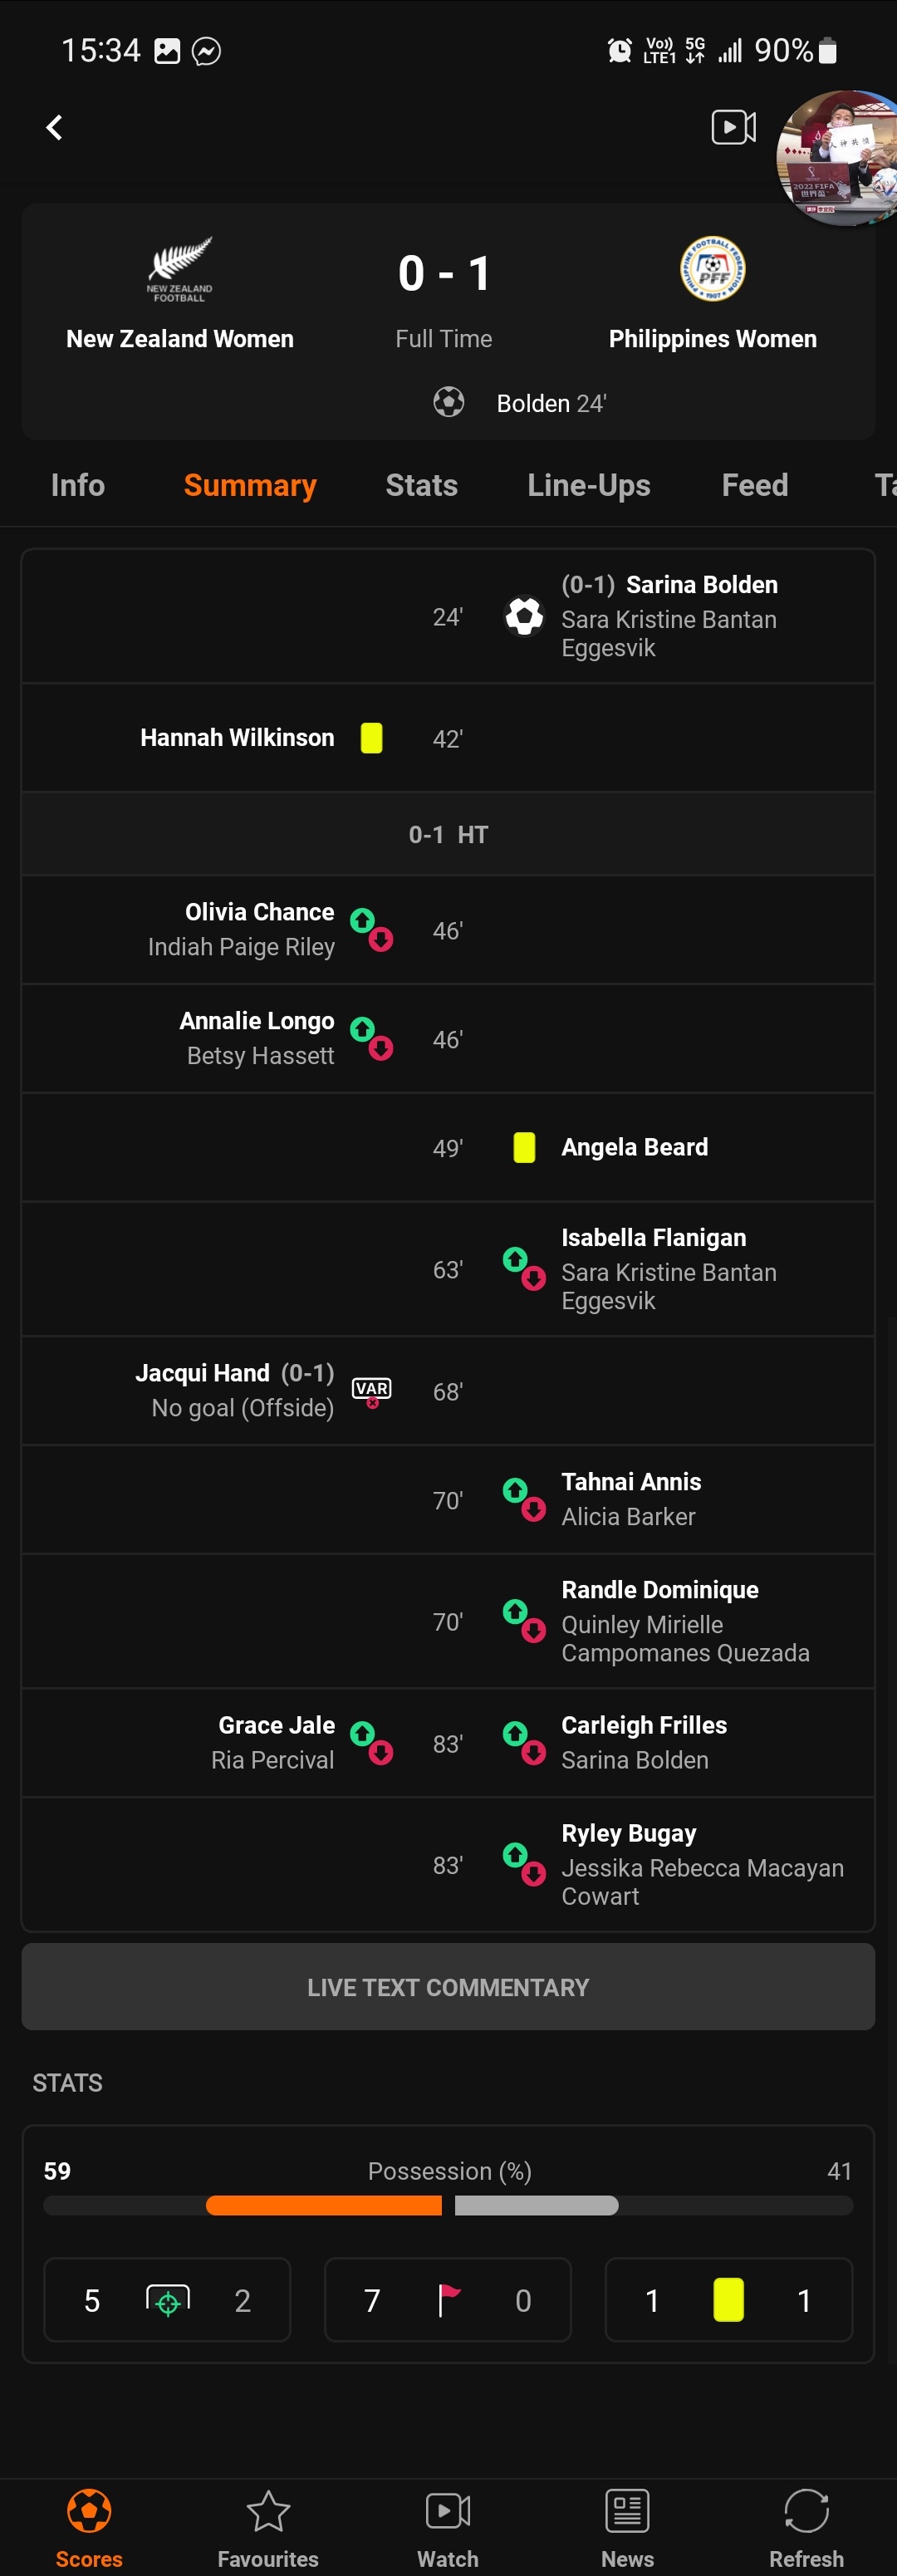This screenshot has width=897, height=2576.
Task: Switch to the Line-Ups tab
Action: click(589, 485)
